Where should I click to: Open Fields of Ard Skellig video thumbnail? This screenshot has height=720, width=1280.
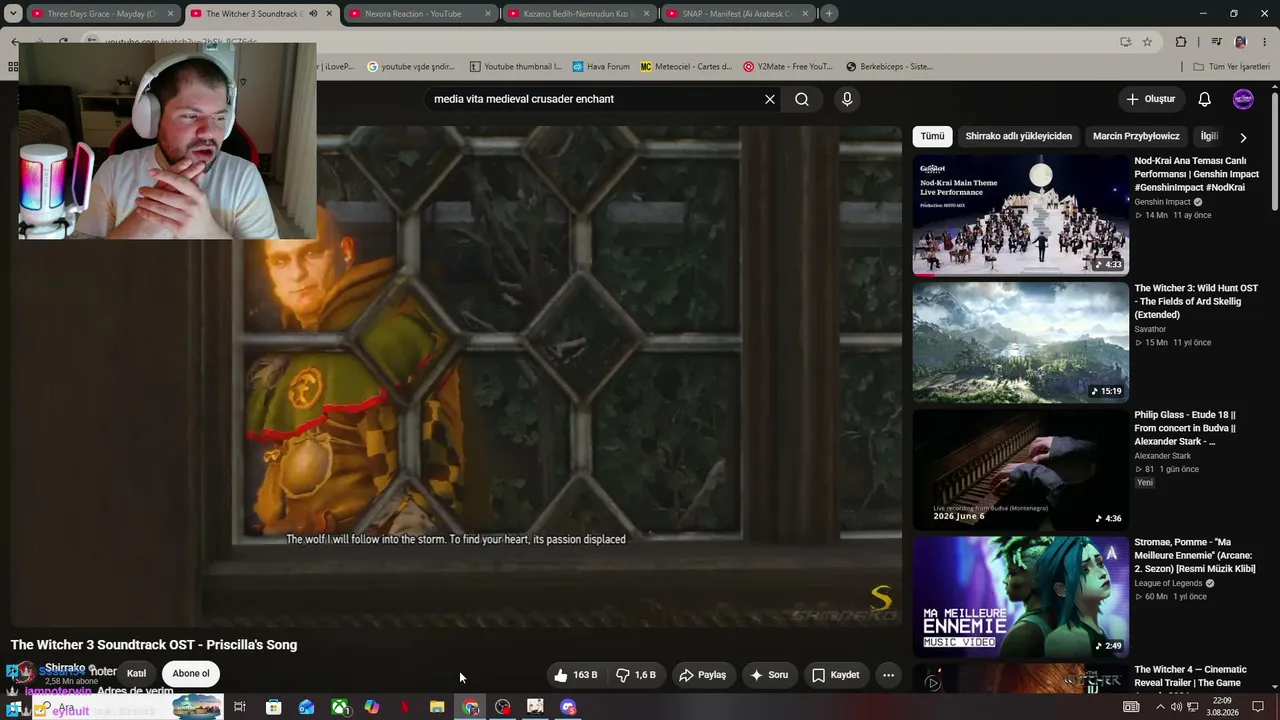pyautogui.click(x=1020, y=342)
